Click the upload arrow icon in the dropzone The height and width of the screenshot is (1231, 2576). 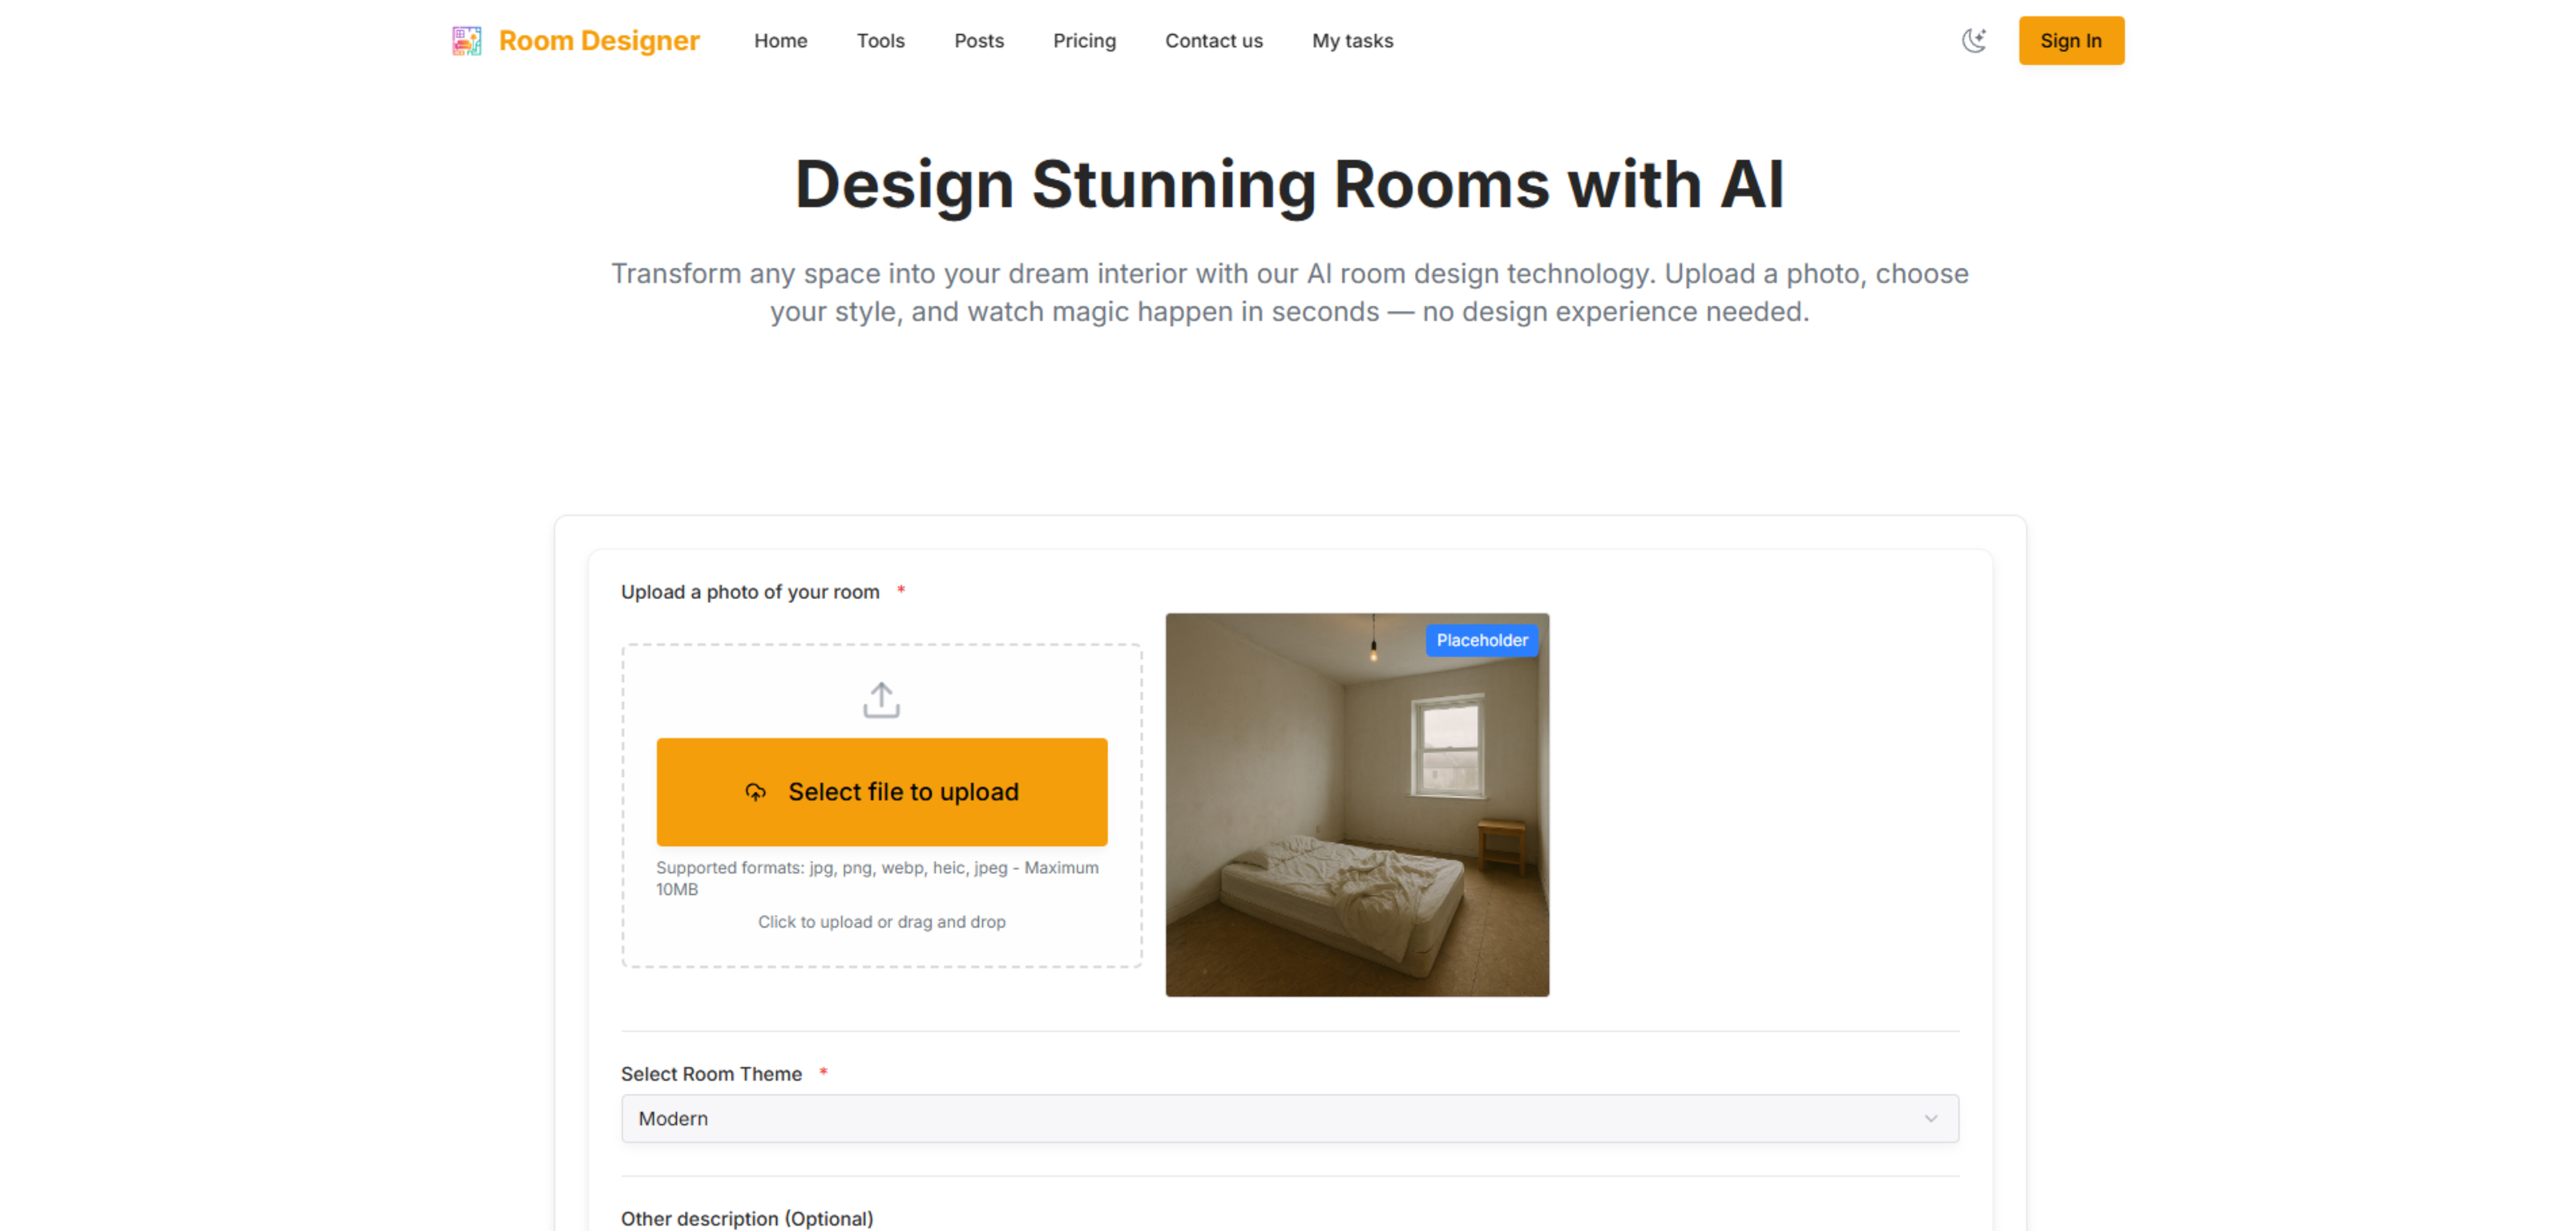click(881, 700)
